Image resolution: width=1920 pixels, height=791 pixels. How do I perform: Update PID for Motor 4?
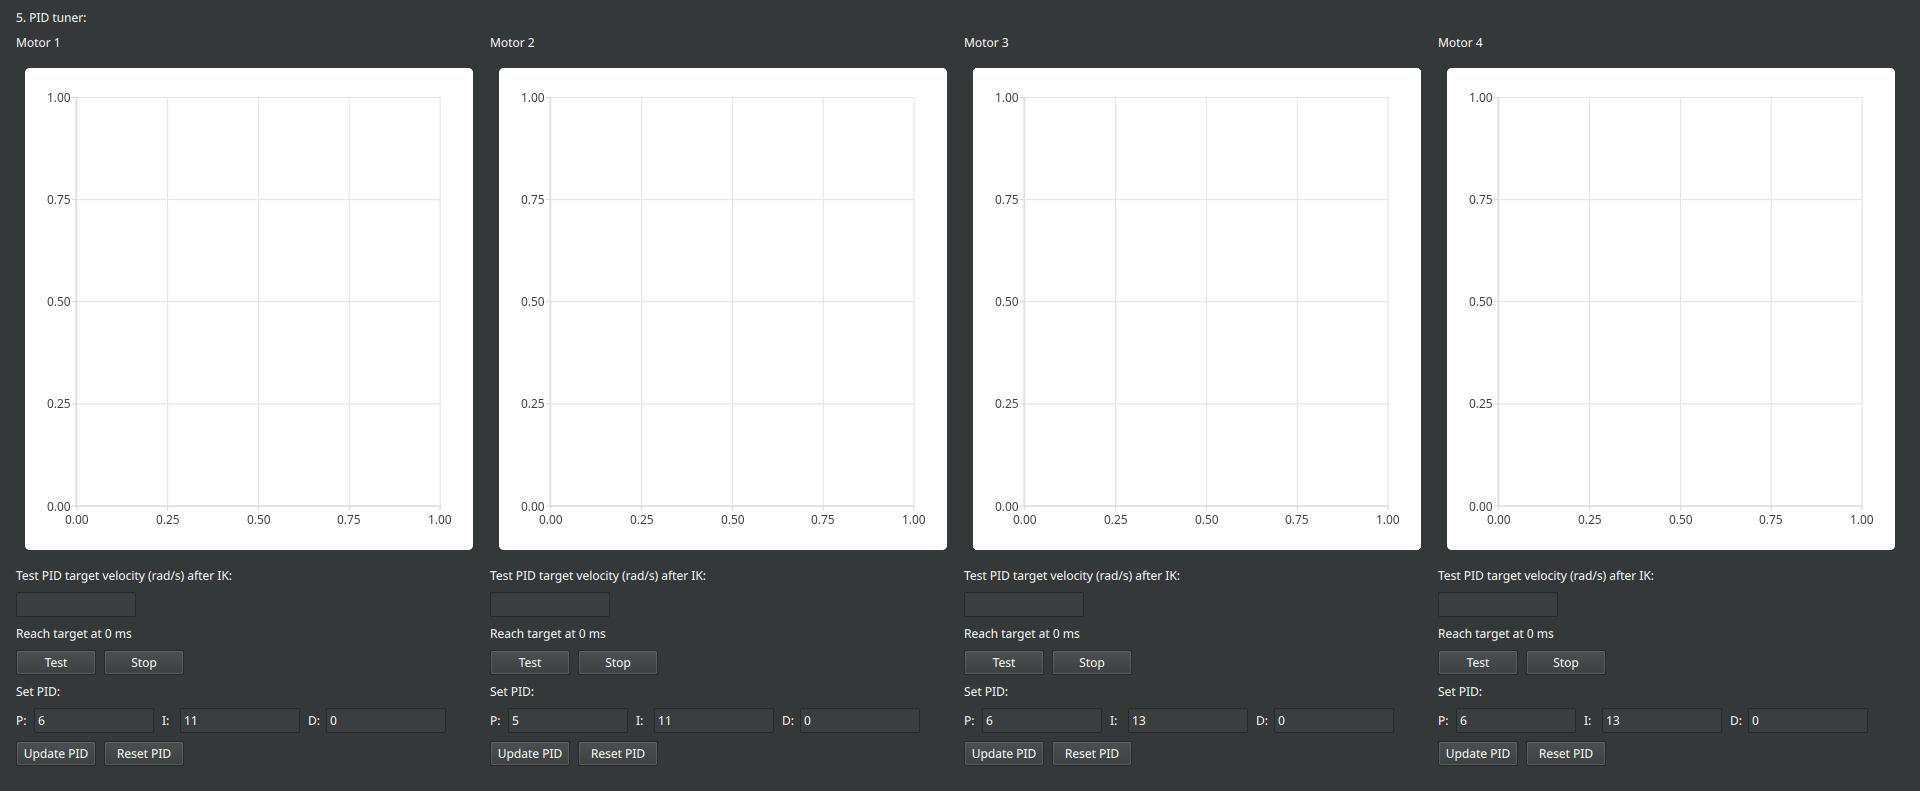click(1478, 754)
